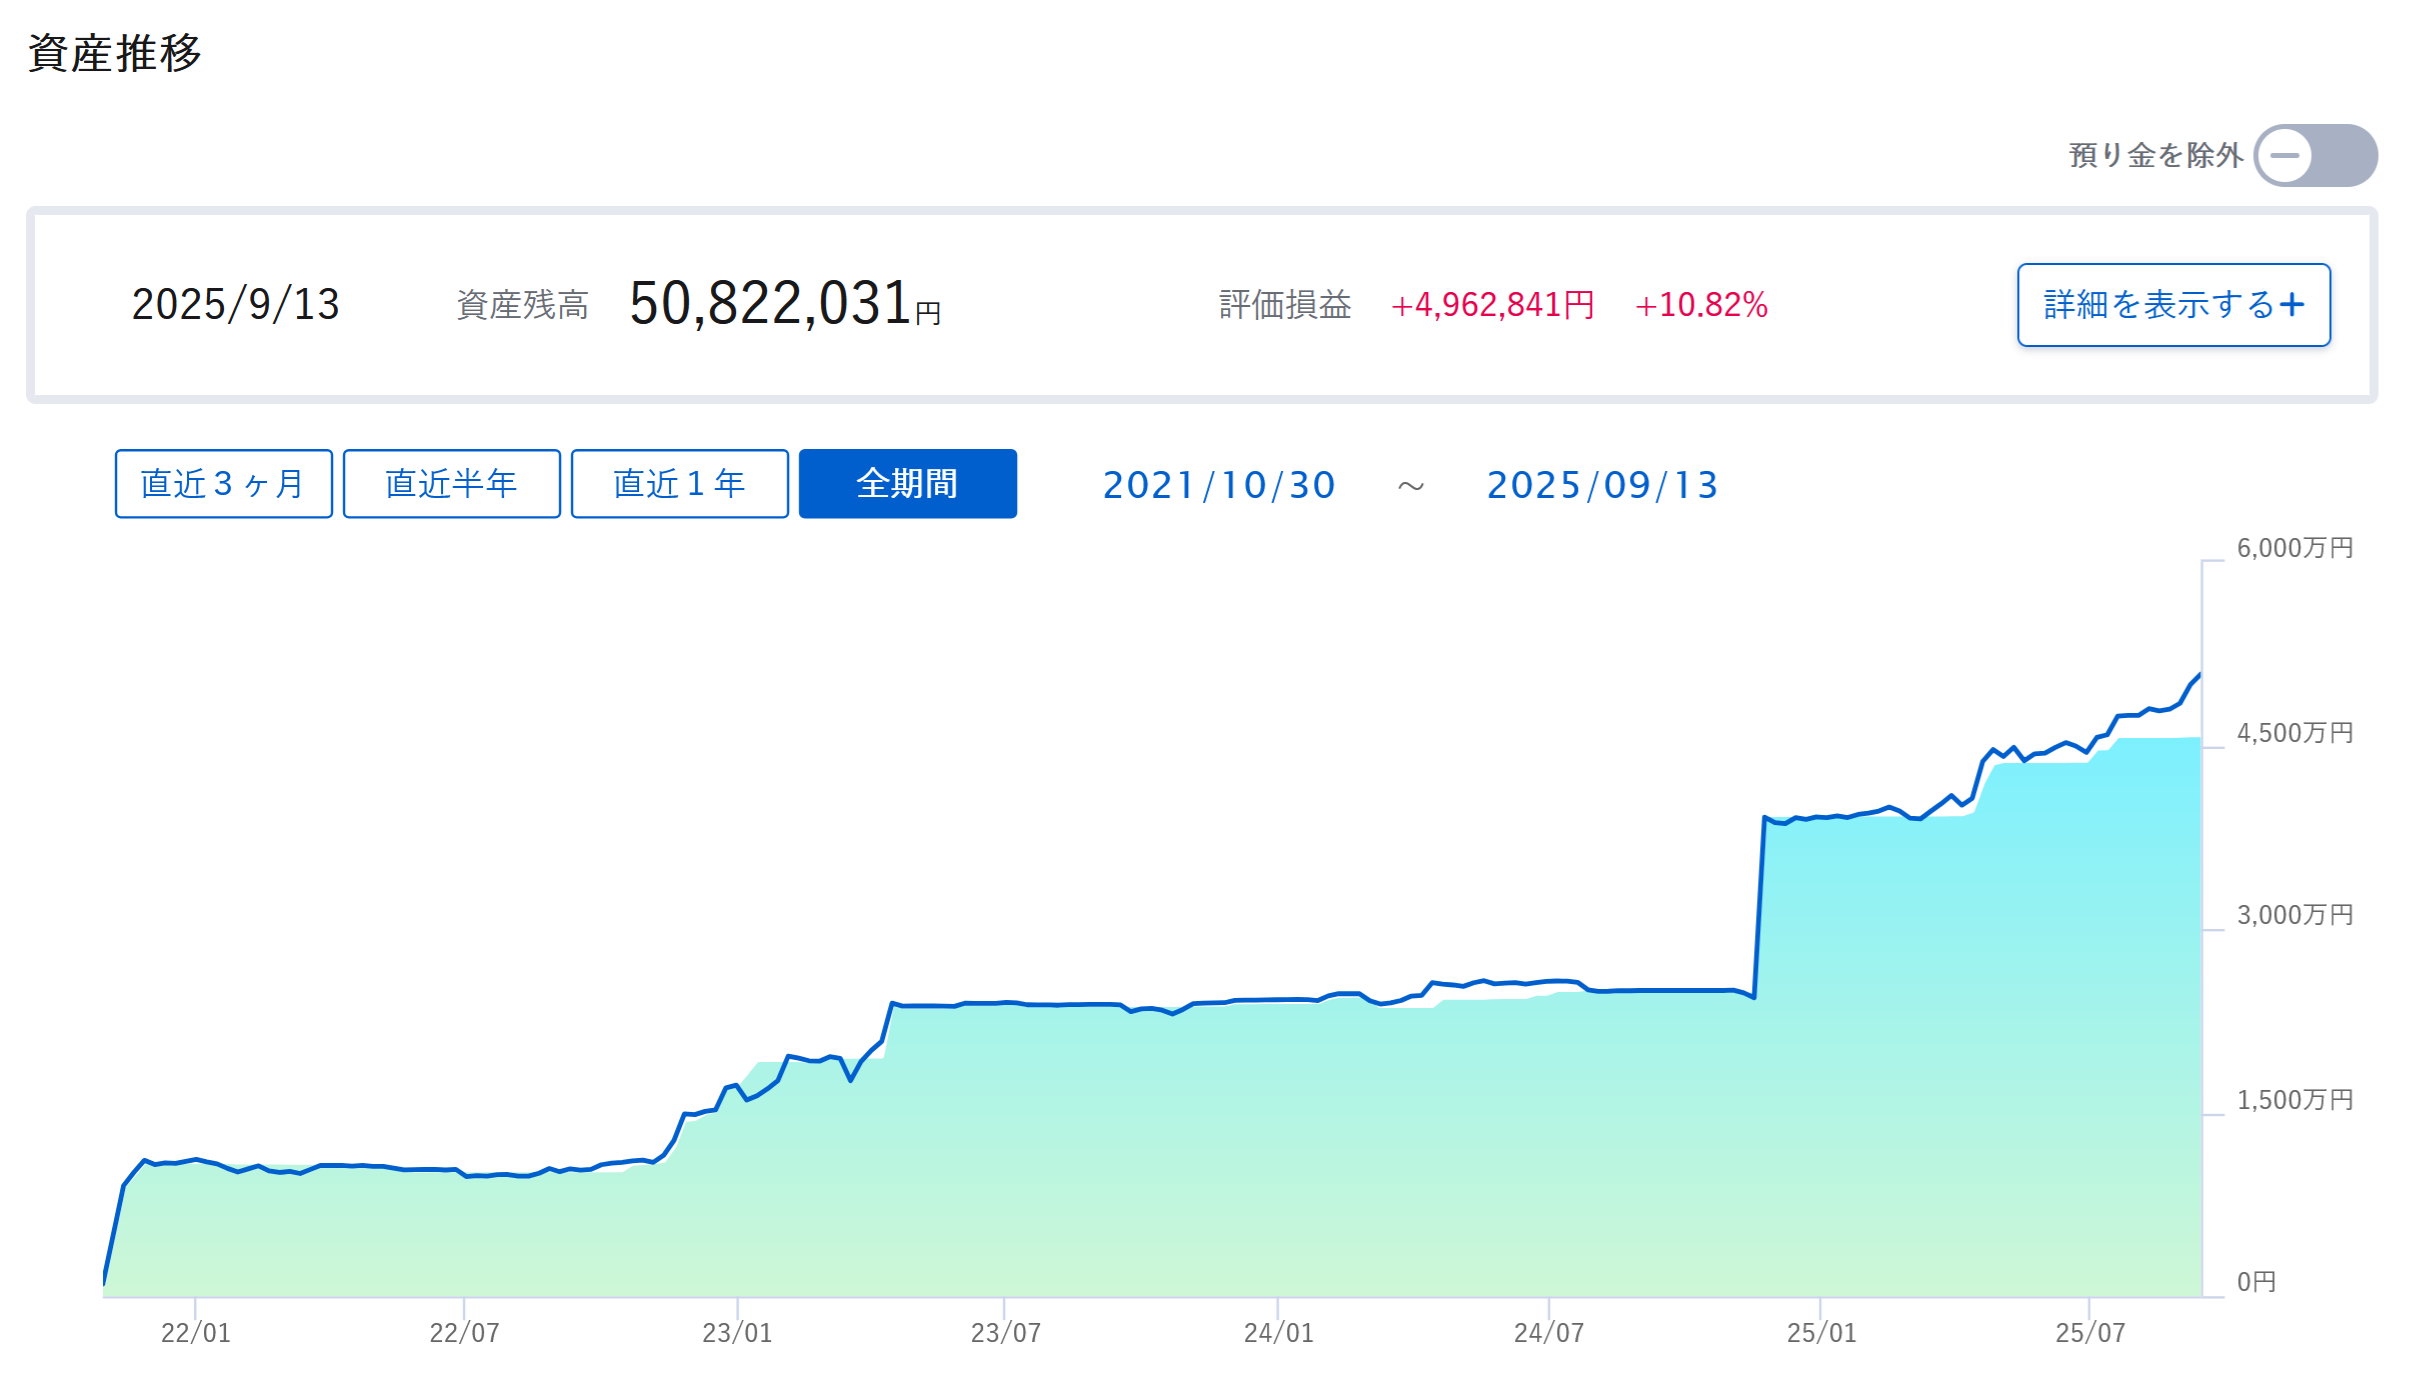Select the 直近３ヶ月 period tab
This screenshot has height=1374, width=2421.
tap(223, 484)
